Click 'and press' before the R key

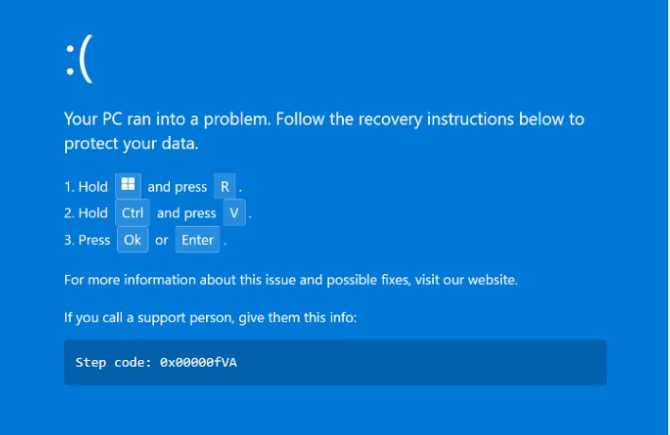click(177, 187)
